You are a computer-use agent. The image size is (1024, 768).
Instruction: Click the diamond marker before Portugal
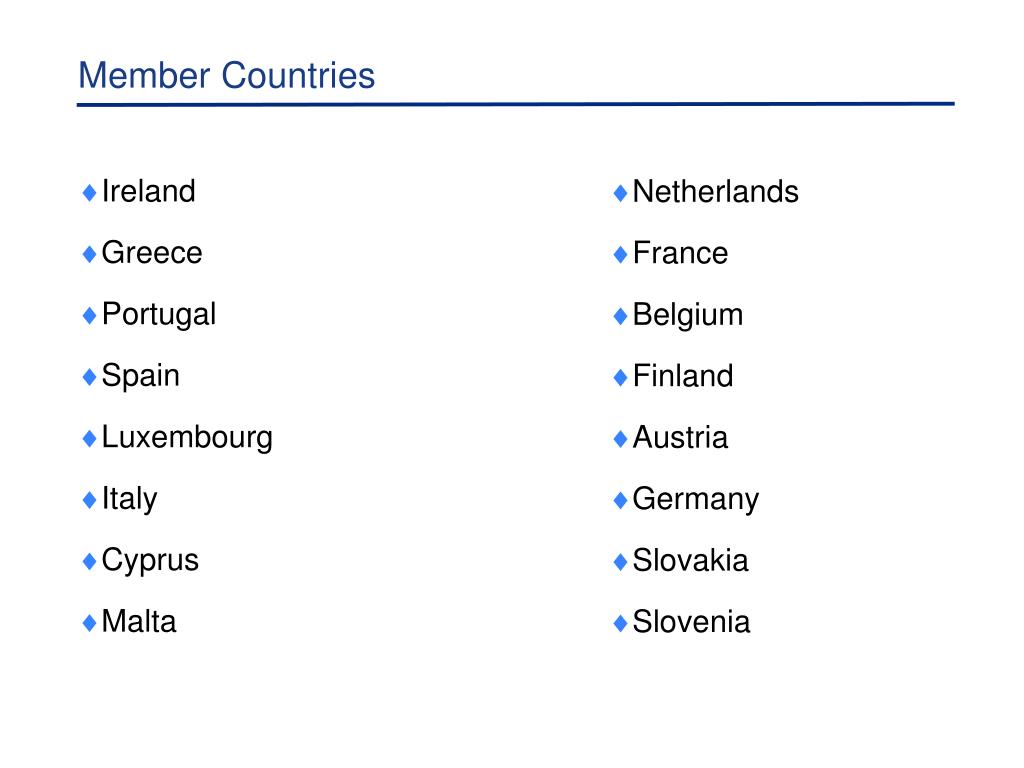pos(89,315)
